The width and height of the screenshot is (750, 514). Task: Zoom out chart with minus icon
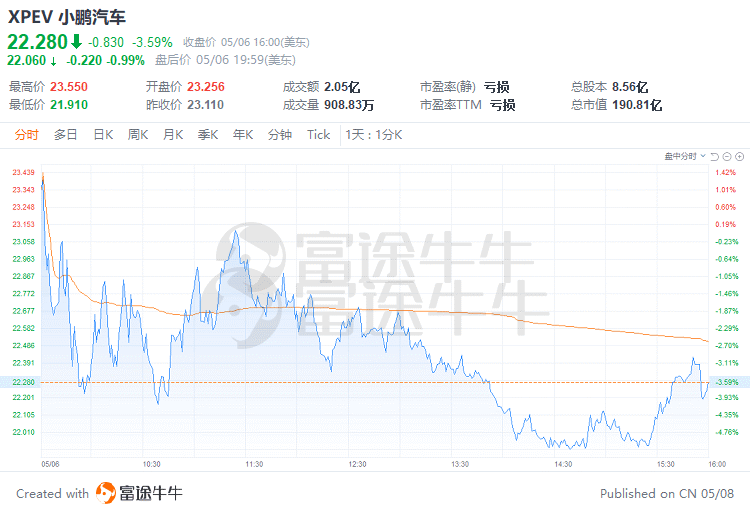tap(727, 156)
